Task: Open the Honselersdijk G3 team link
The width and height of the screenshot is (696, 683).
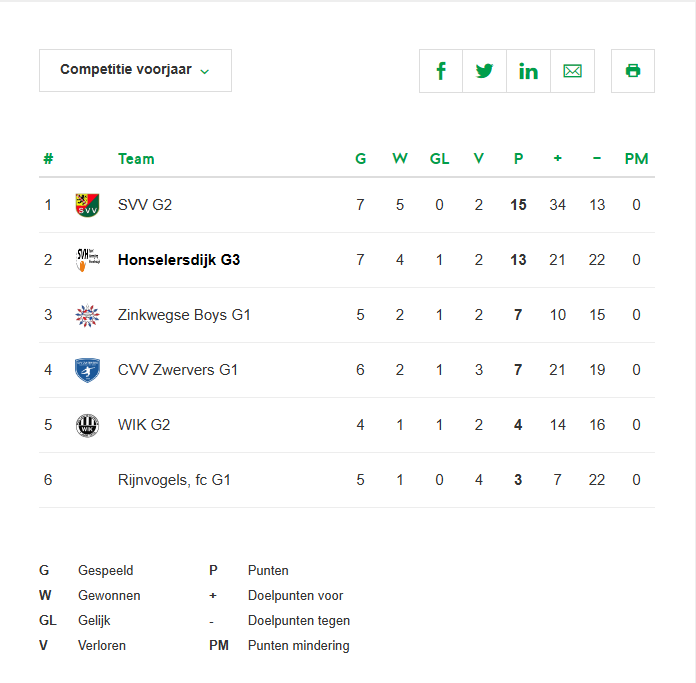Action: click(x=179, y=260)
